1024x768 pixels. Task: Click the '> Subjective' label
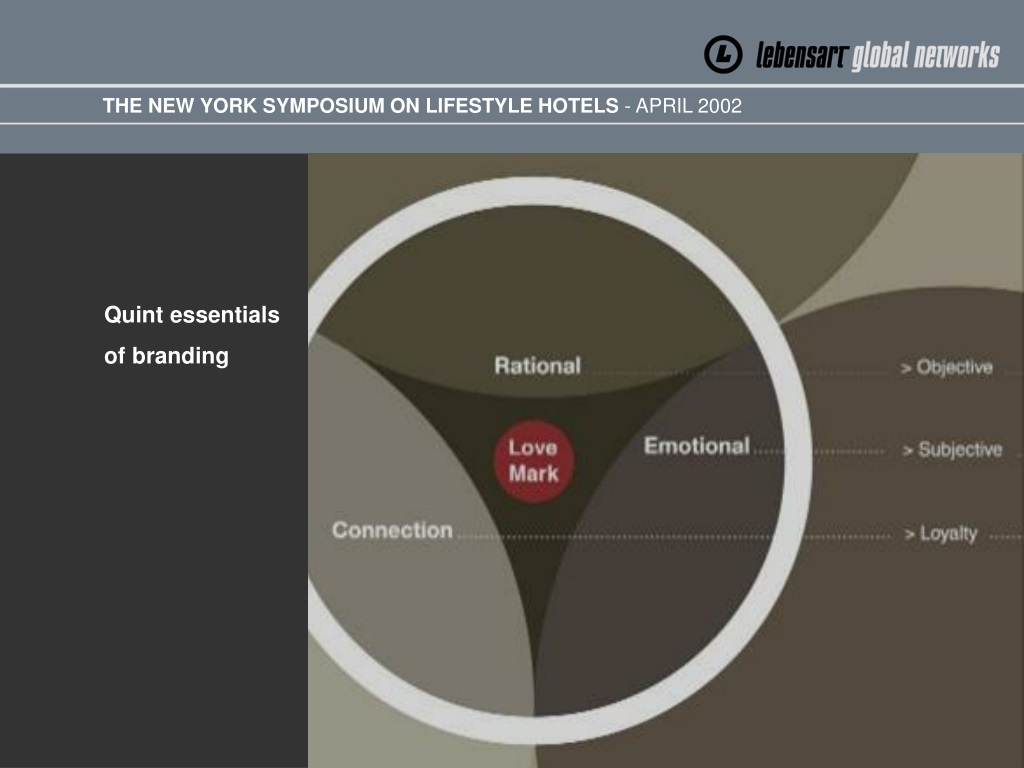(953, 450)
